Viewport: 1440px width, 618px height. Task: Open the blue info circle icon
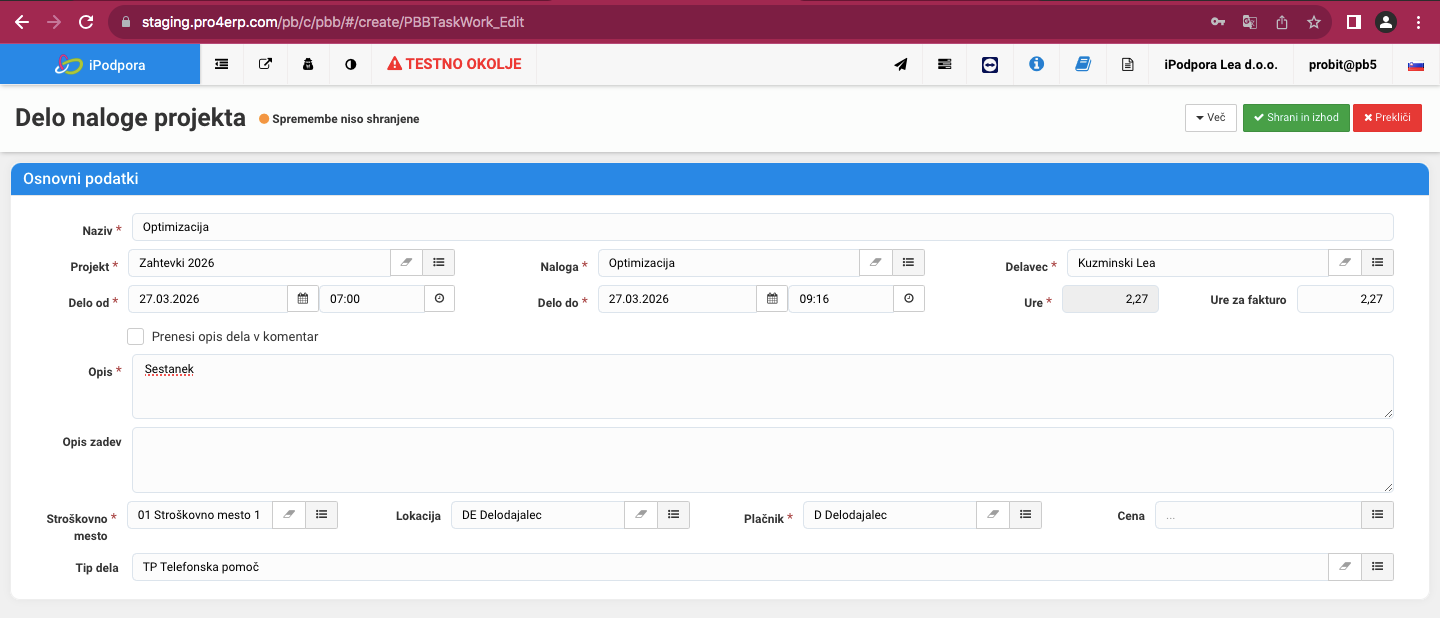(x=1036, y=64)
